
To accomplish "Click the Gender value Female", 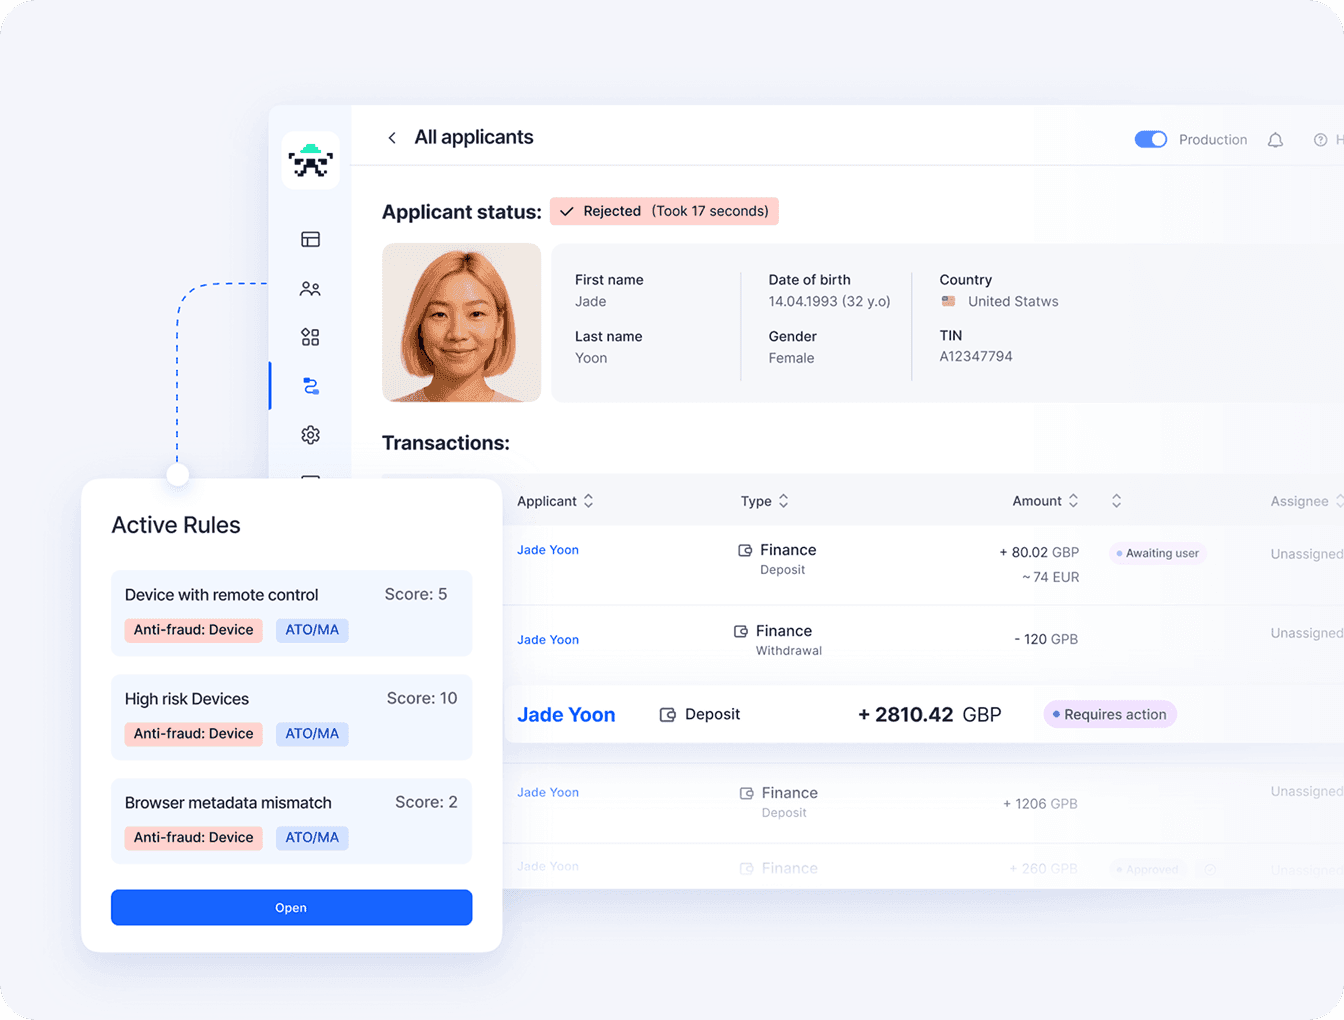I will tap(791, 358).
